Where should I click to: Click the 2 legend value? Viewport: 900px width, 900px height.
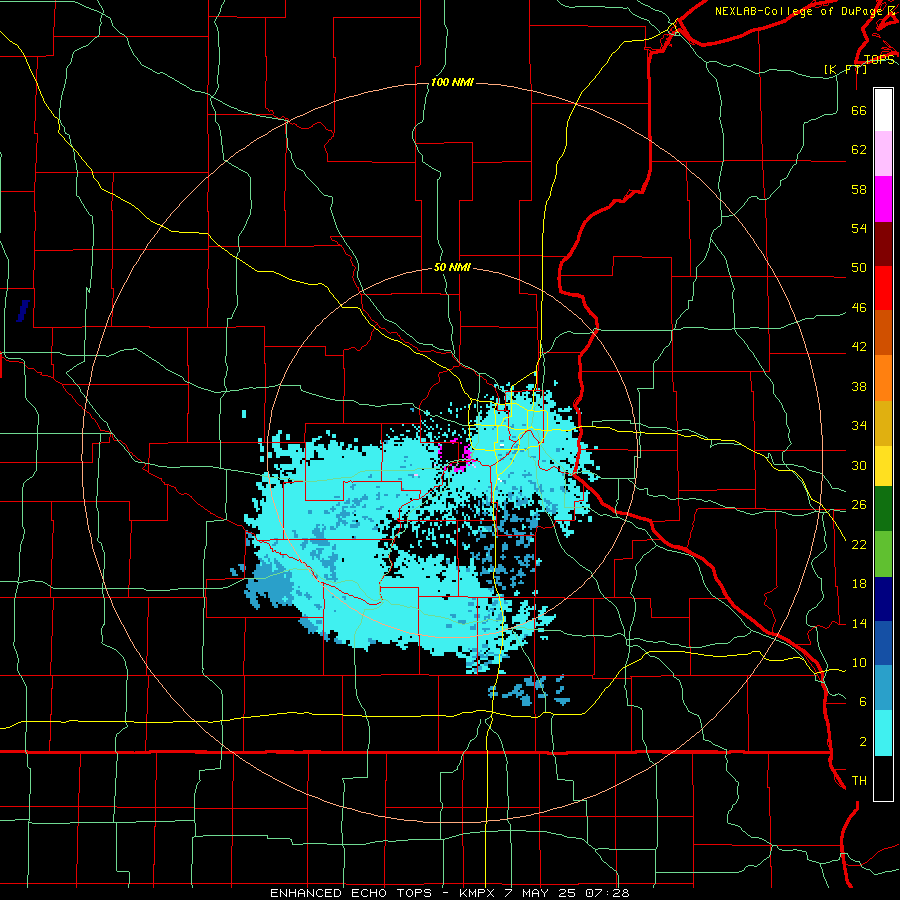click(862, 741)
